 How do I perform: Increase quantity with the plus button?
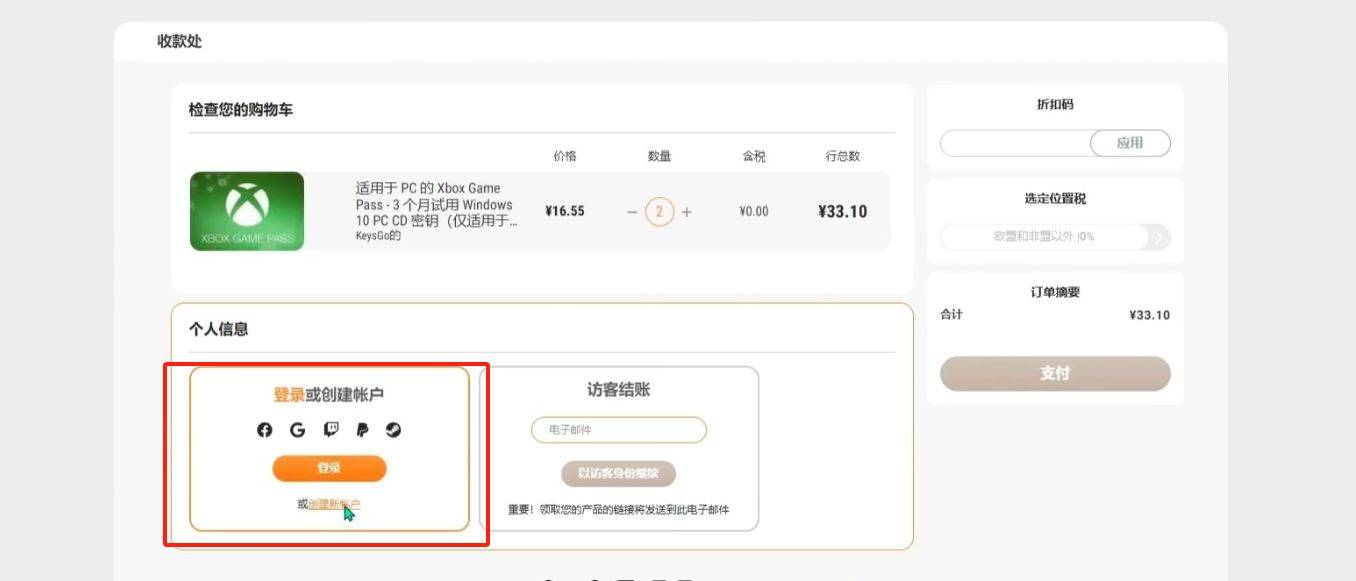click(686, 212)
